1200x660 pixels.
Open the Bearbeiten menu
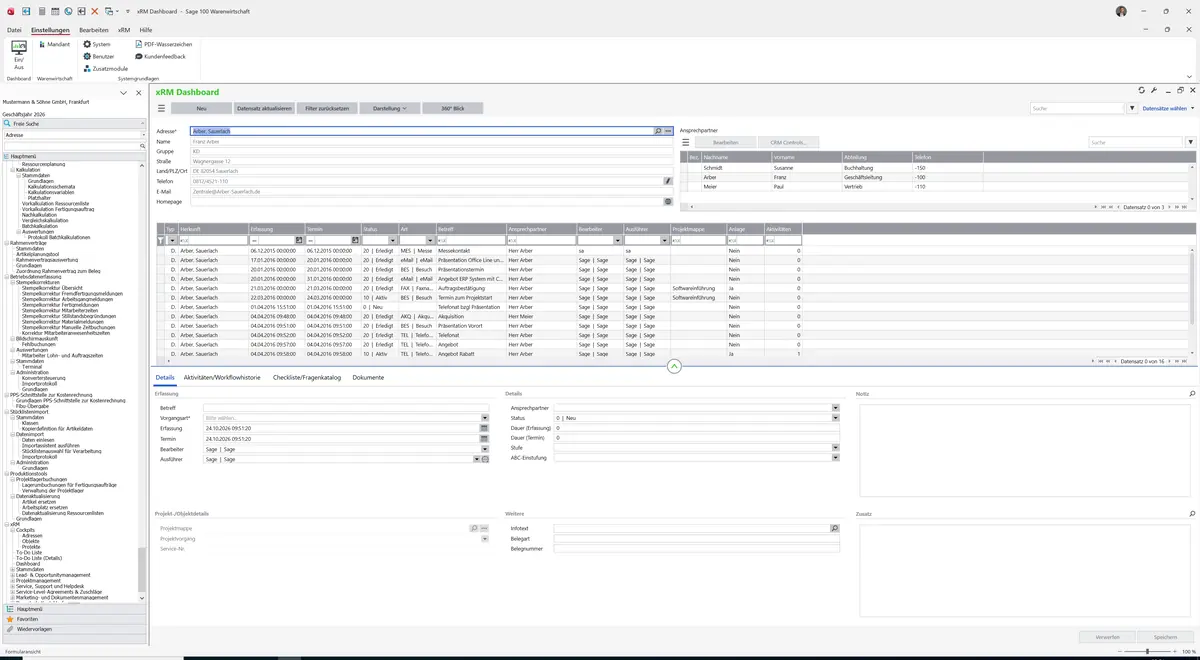coord(94,30)
